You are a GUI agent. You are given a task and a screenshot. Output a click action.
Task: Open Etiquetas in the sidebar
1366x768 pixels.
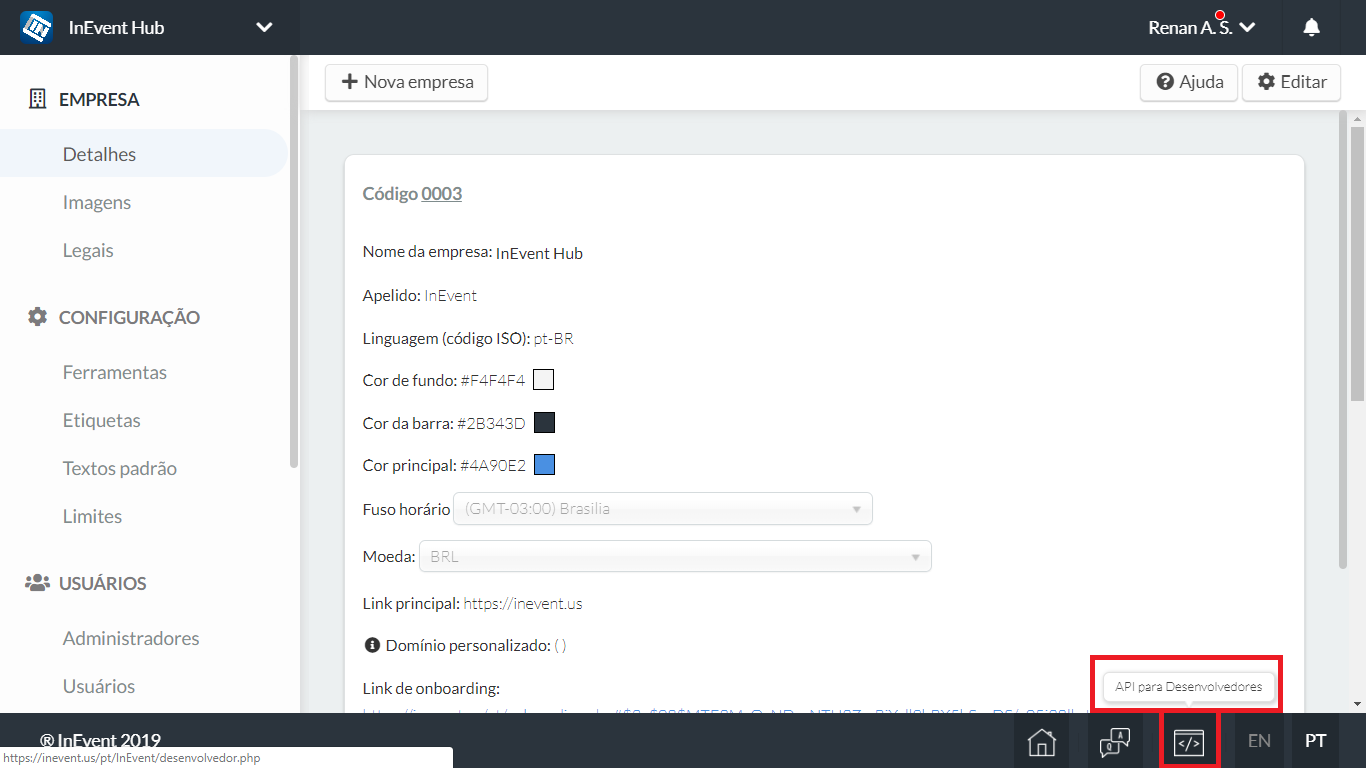[102, 420]
